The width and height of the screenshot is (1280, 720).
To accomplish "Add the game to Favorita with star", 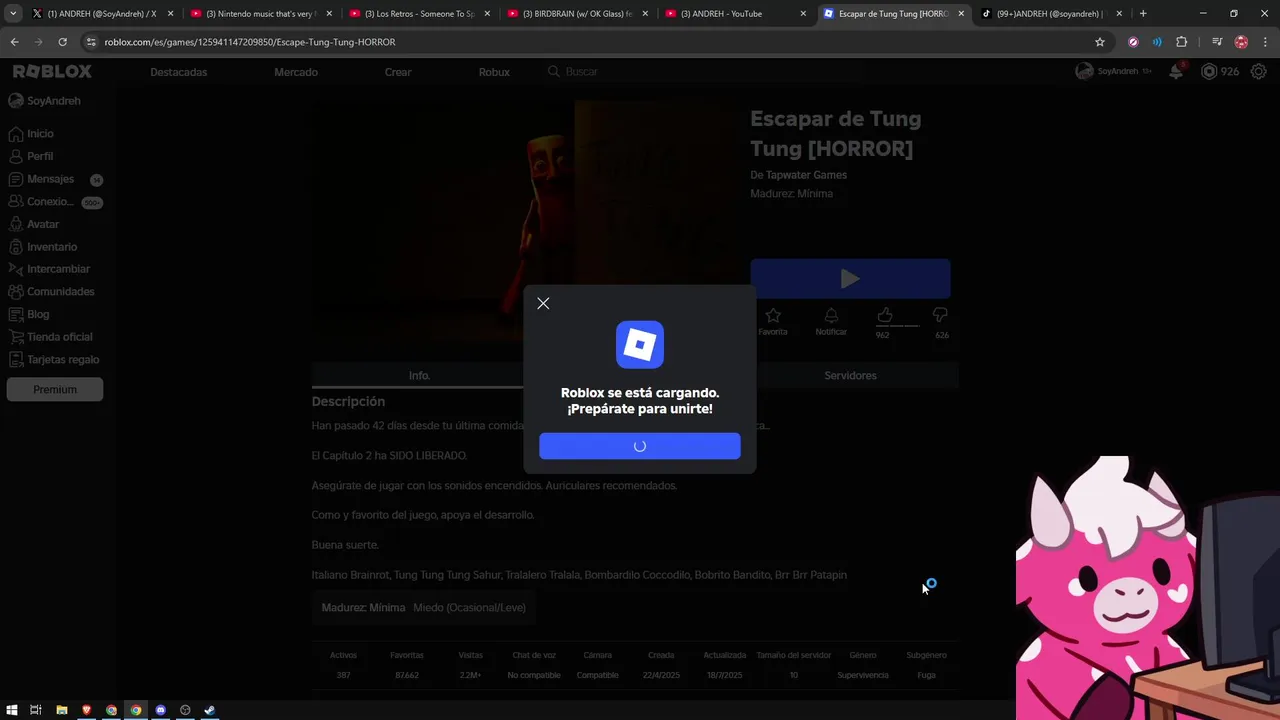I will click(773, 321).
